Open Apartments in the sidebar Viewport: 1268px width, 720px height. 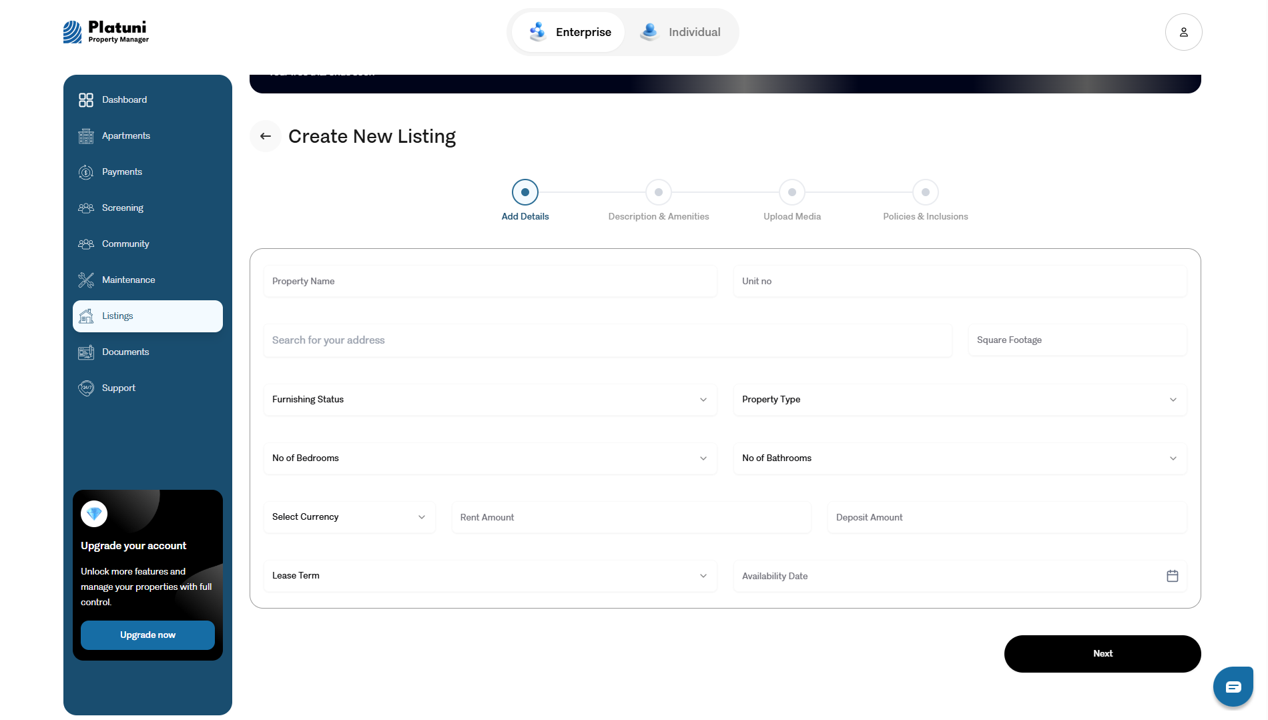(x=148, y=136)
